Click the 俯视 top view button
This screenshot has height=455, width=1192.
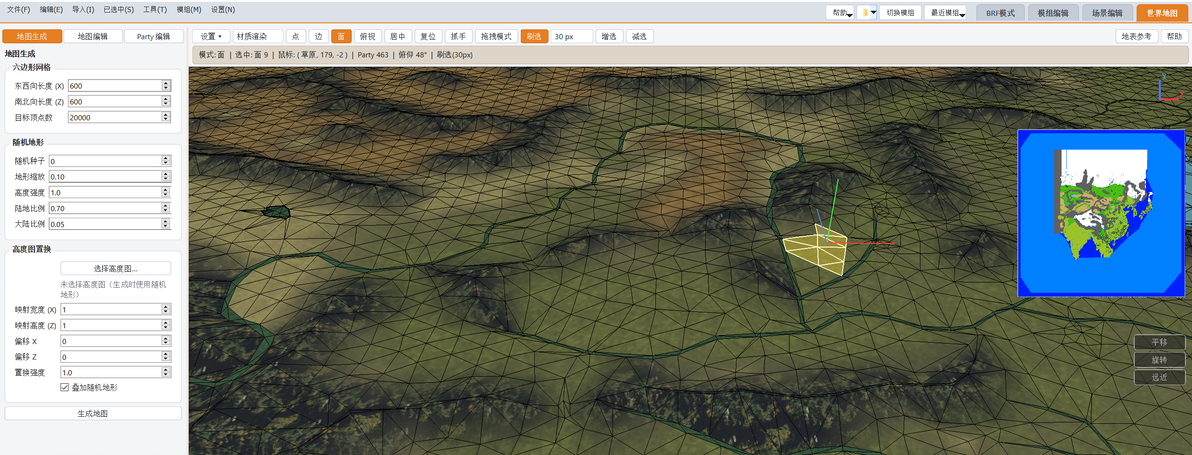click(x=367, y=36)
